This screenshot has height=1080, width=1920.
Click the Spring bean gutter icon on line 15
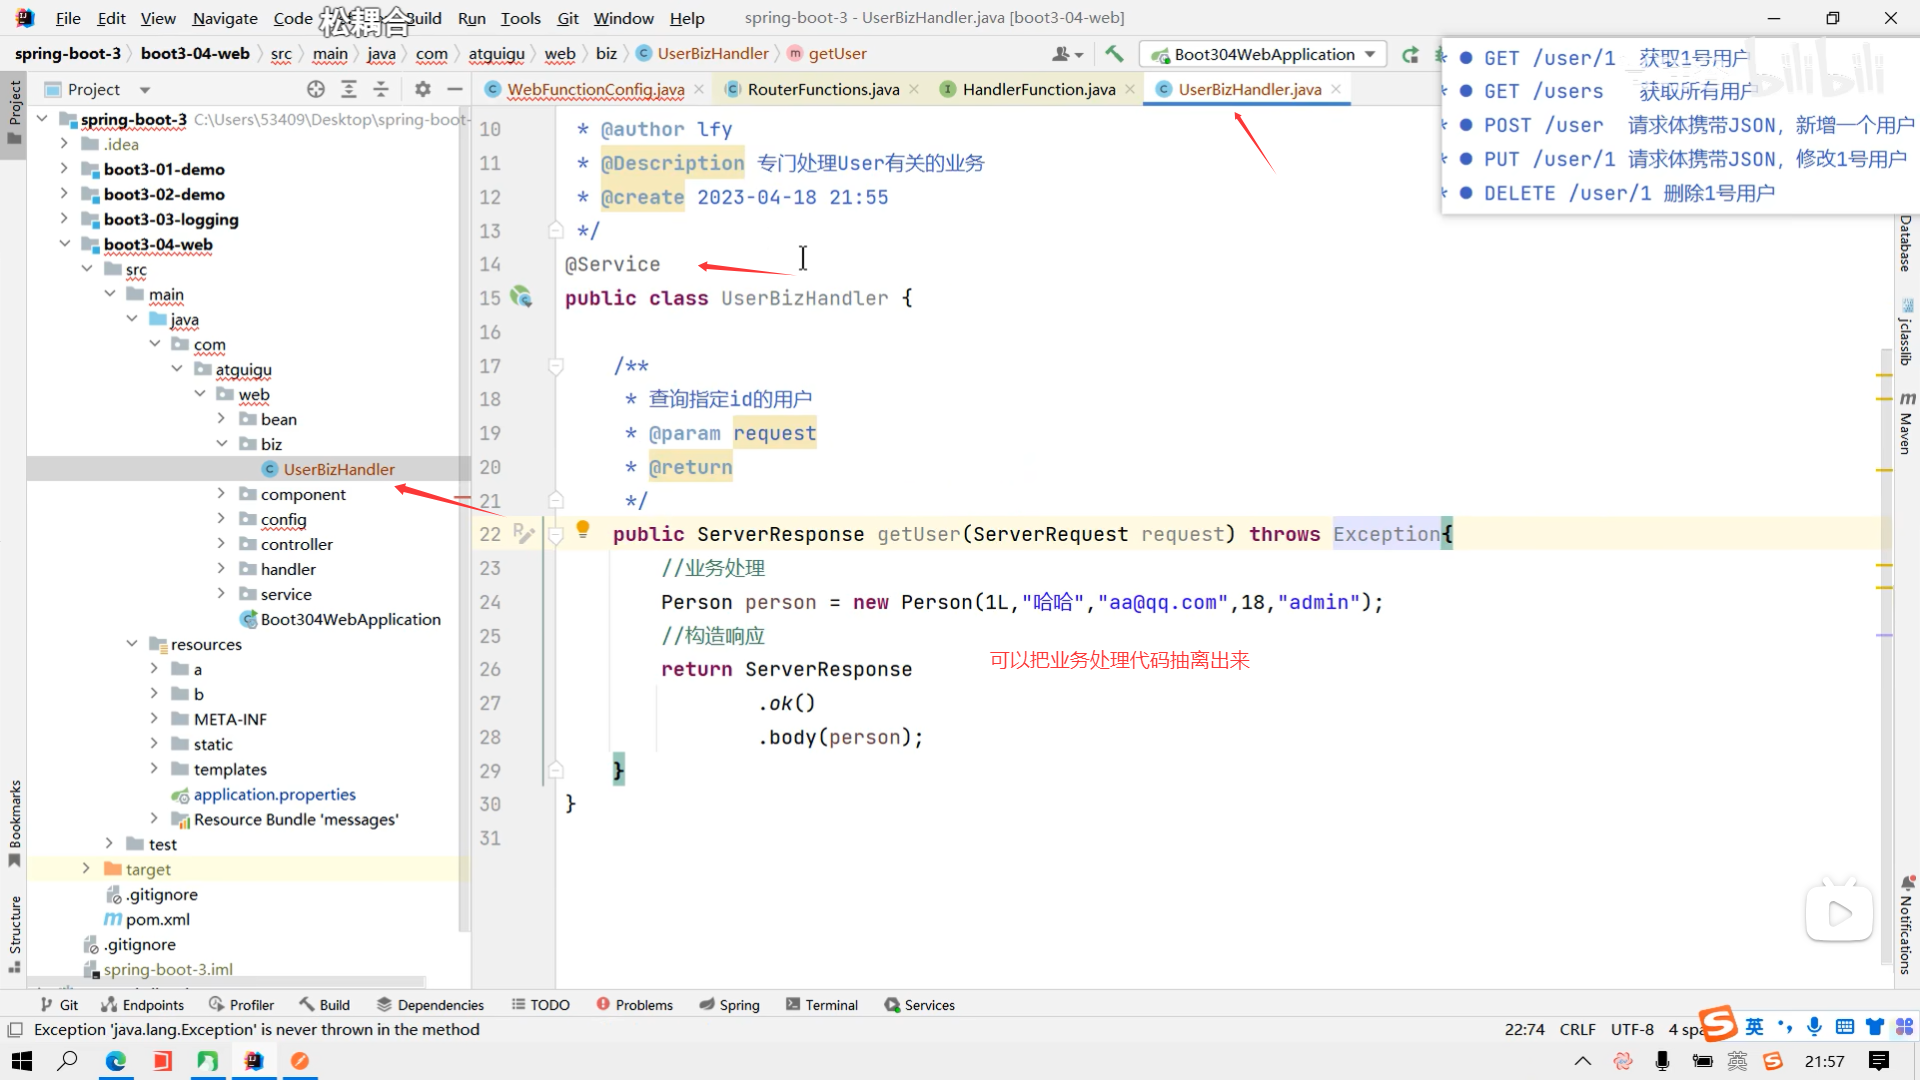click(521, 297)
